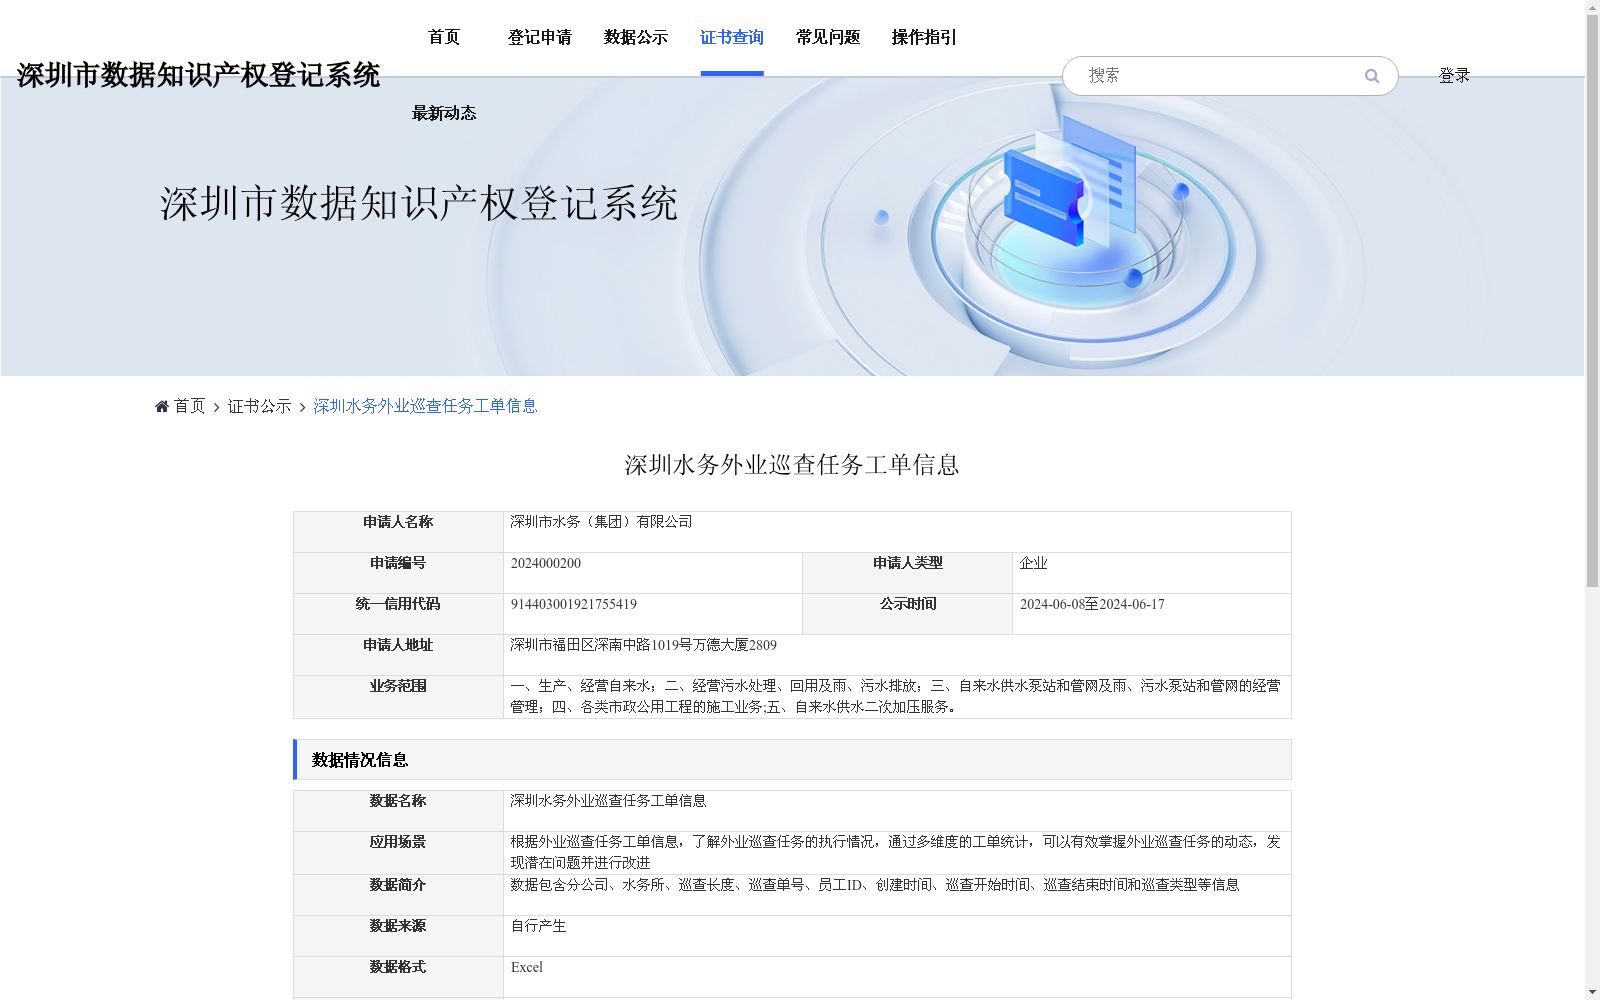This screenshot has width=1600, height=1000.
Task: Click the search magnifier icon
Action: 1372,76
